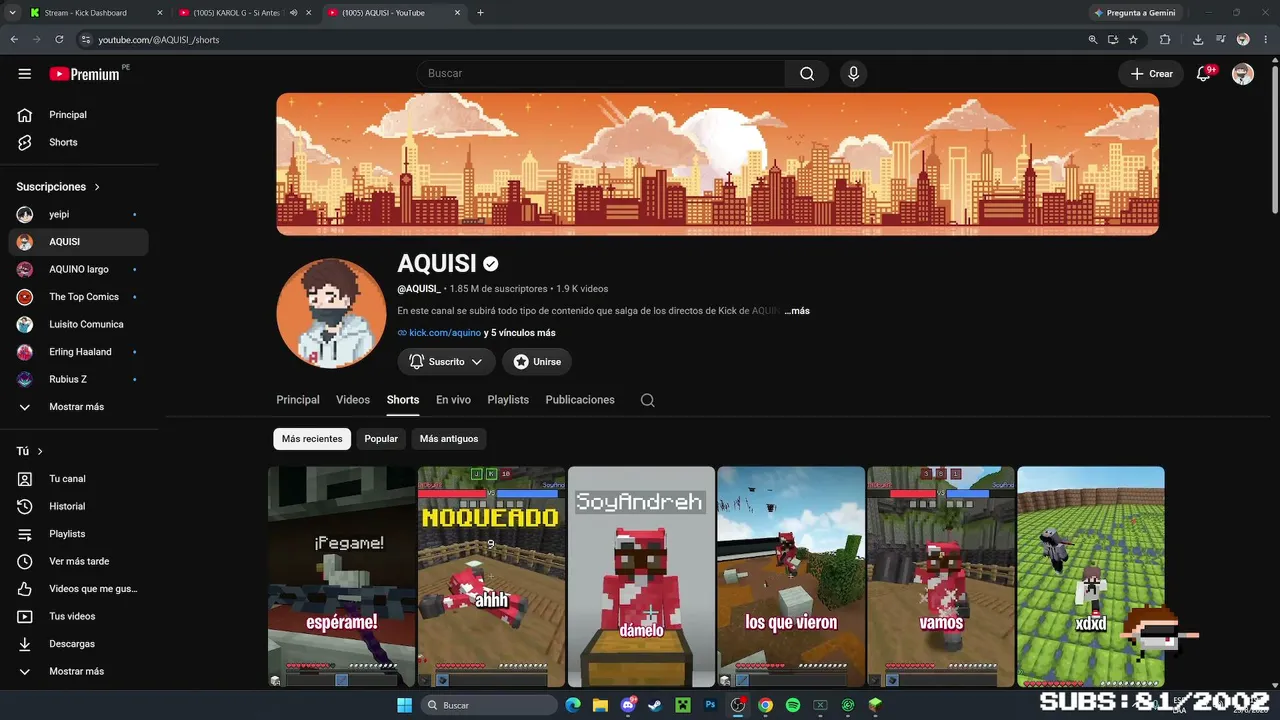
Task: Open Spotify from the taskbar
Action: [x=793, y=705]
